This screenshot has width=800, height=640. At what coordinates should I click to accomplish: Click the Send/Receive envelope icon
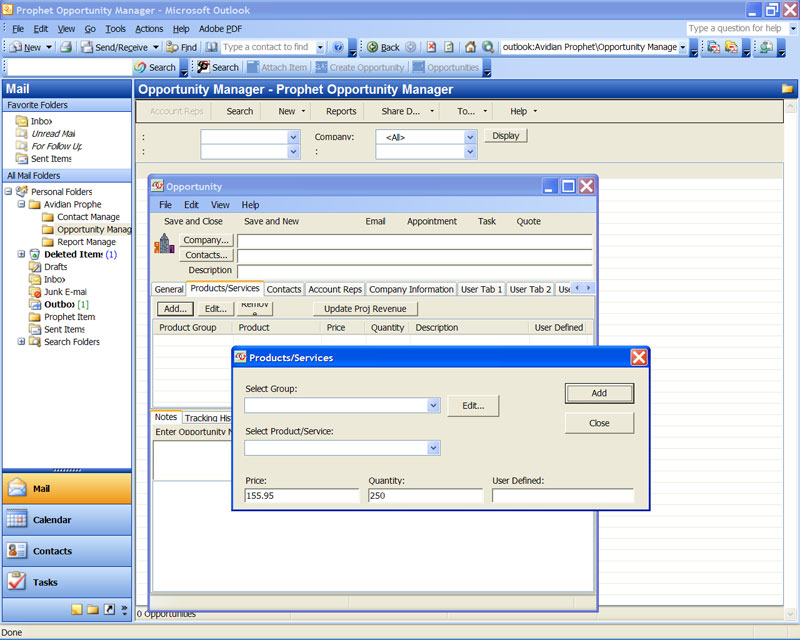tap(87, 47)
